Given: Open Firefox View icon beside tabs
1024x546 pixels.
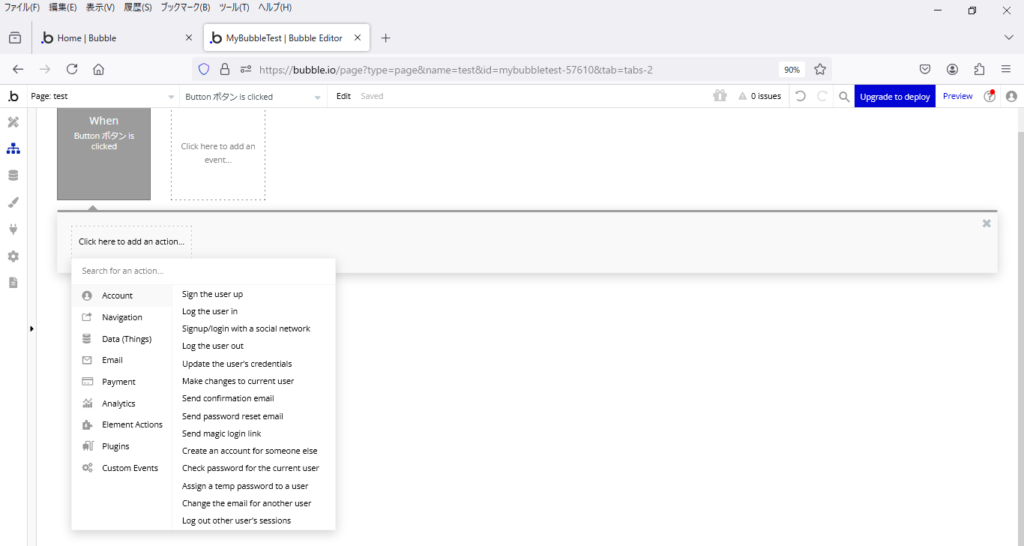Looking at the screenshot, I should [x=14, y=38].
